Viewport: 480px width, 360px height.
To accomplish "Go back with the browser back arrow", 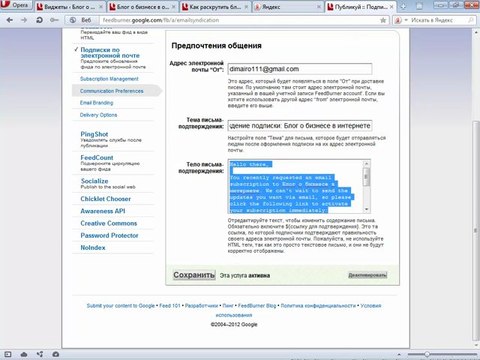I will pos(10,20).
